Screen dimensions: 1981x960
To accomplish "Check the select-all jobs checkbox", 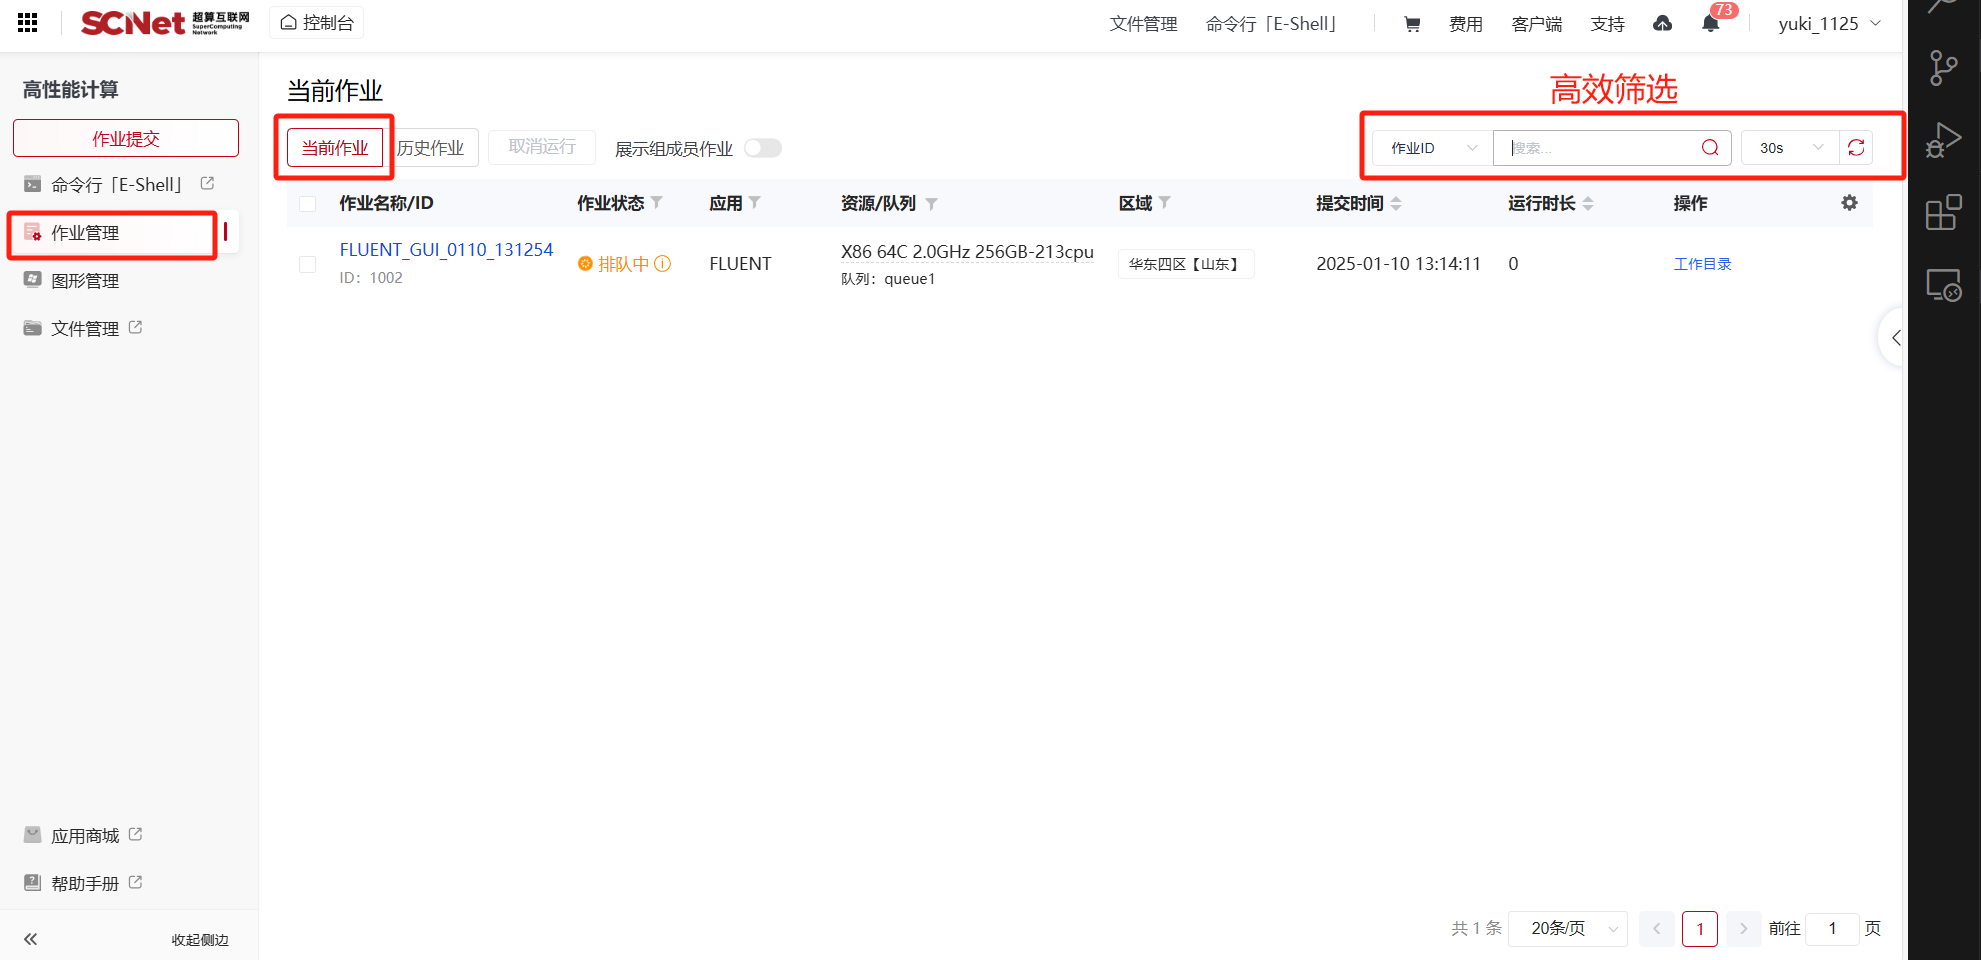I will 308,204.
